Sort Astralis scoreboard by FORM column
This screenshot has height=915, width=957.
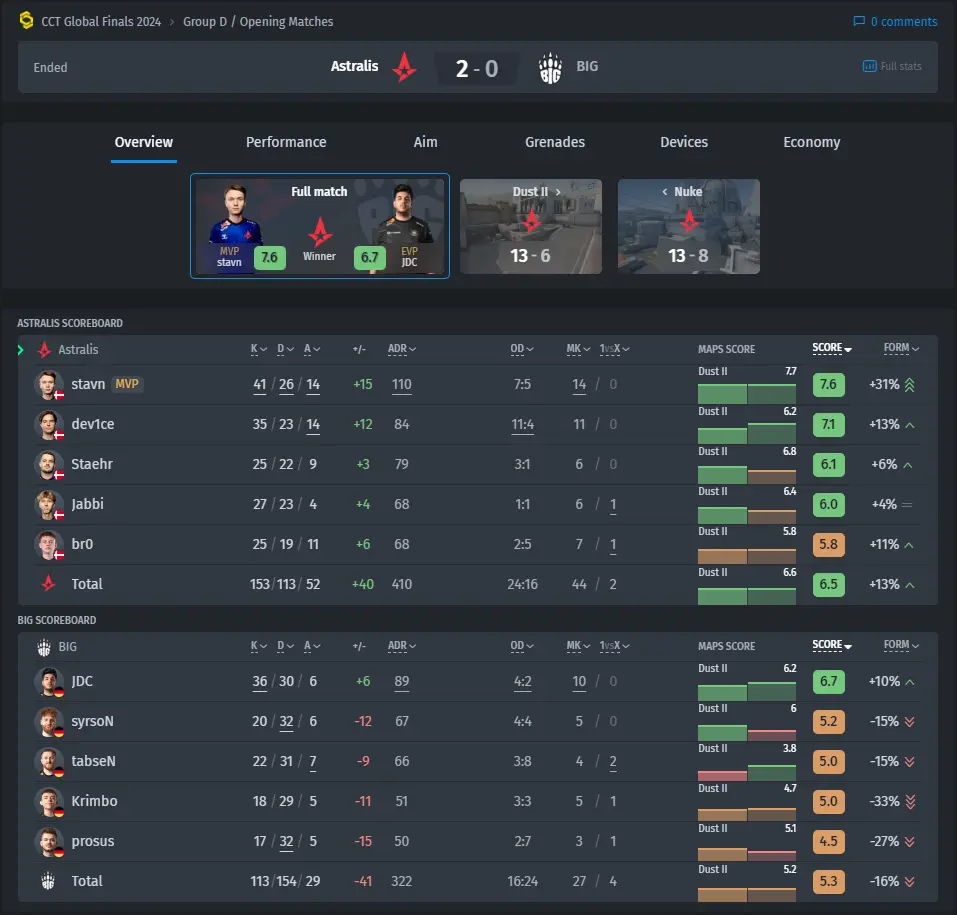tap(901, 348)
